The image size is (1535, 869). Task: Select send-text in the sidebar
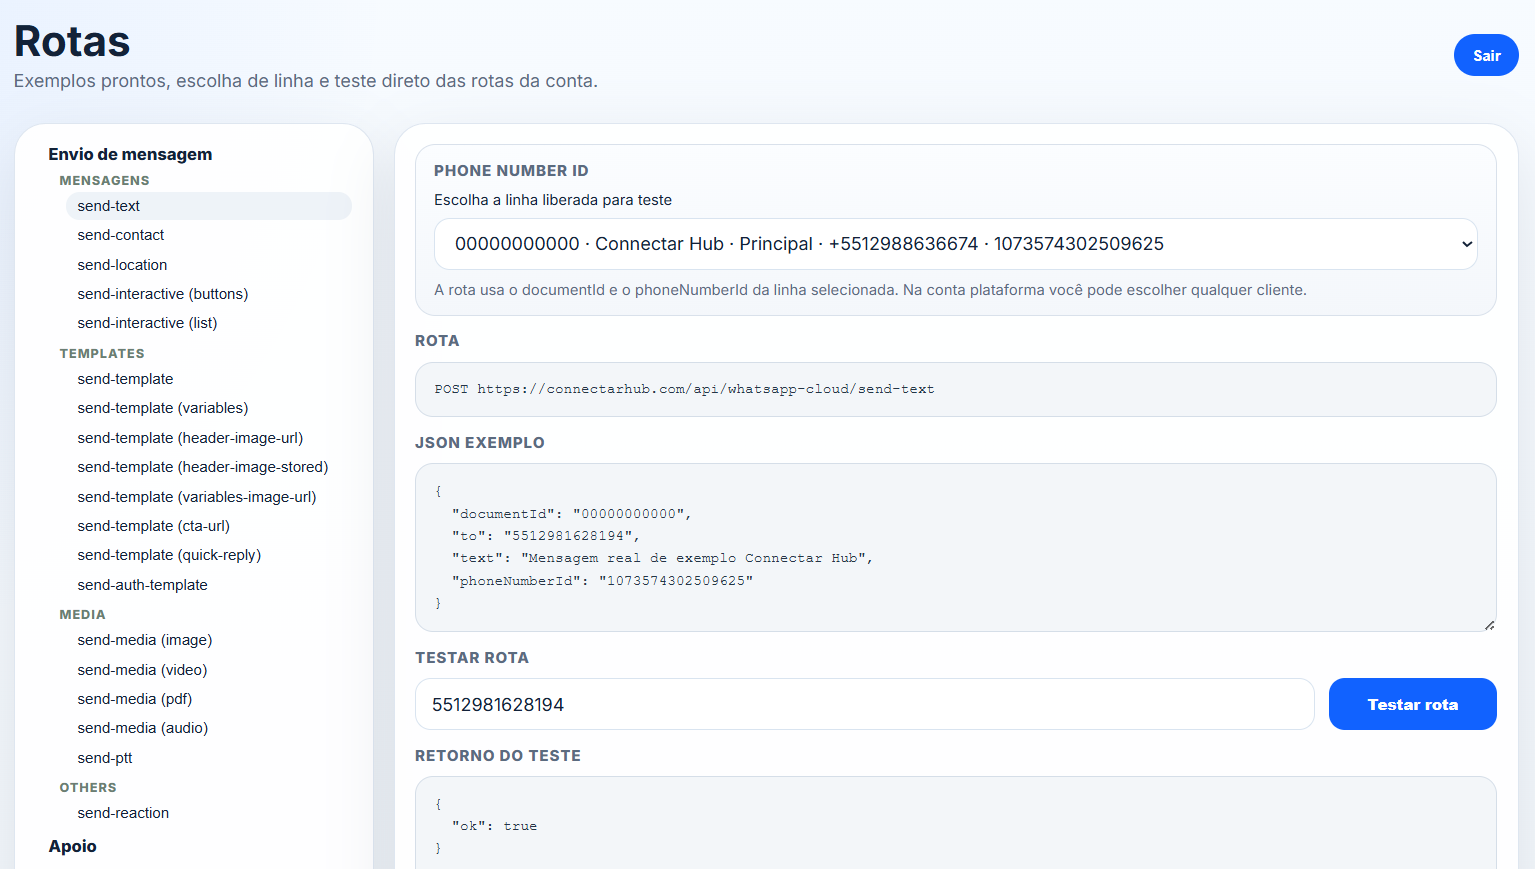[x=109, y=206]
